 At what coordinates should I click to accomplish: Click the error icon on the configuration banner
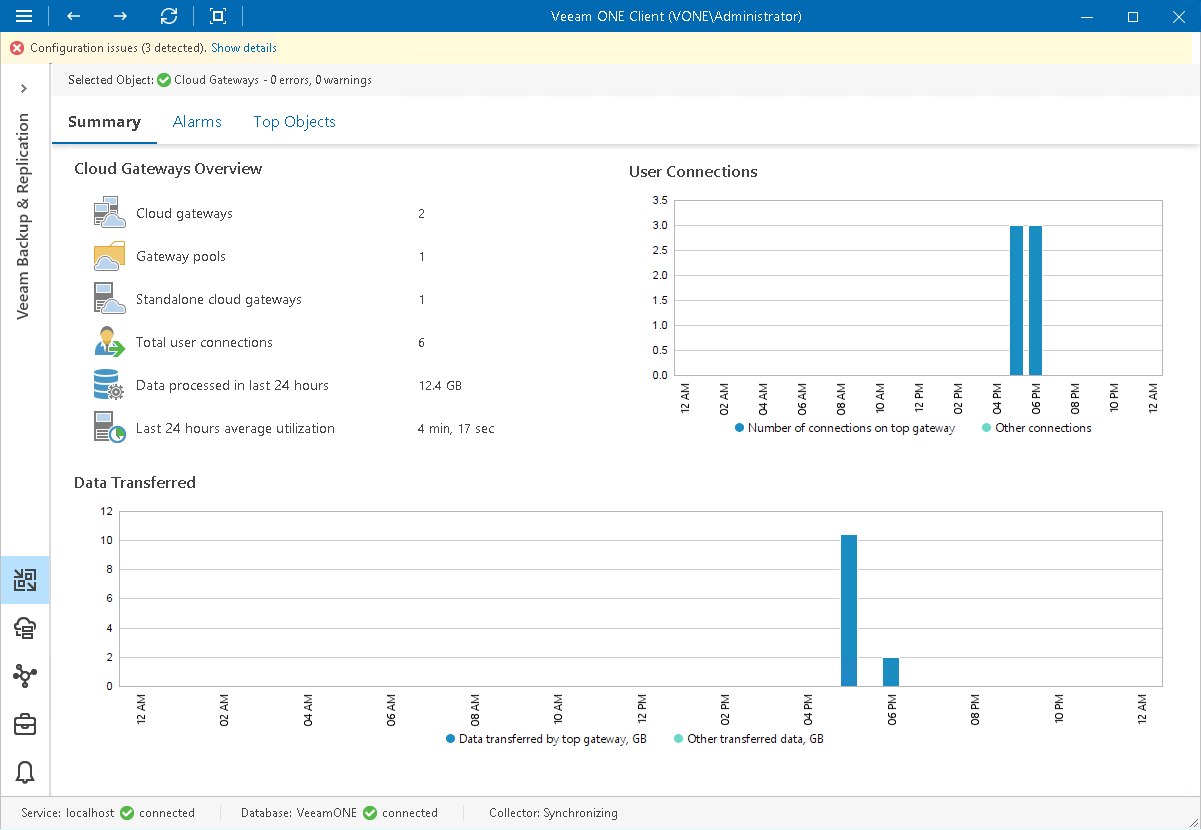click(x=16, y=47)
